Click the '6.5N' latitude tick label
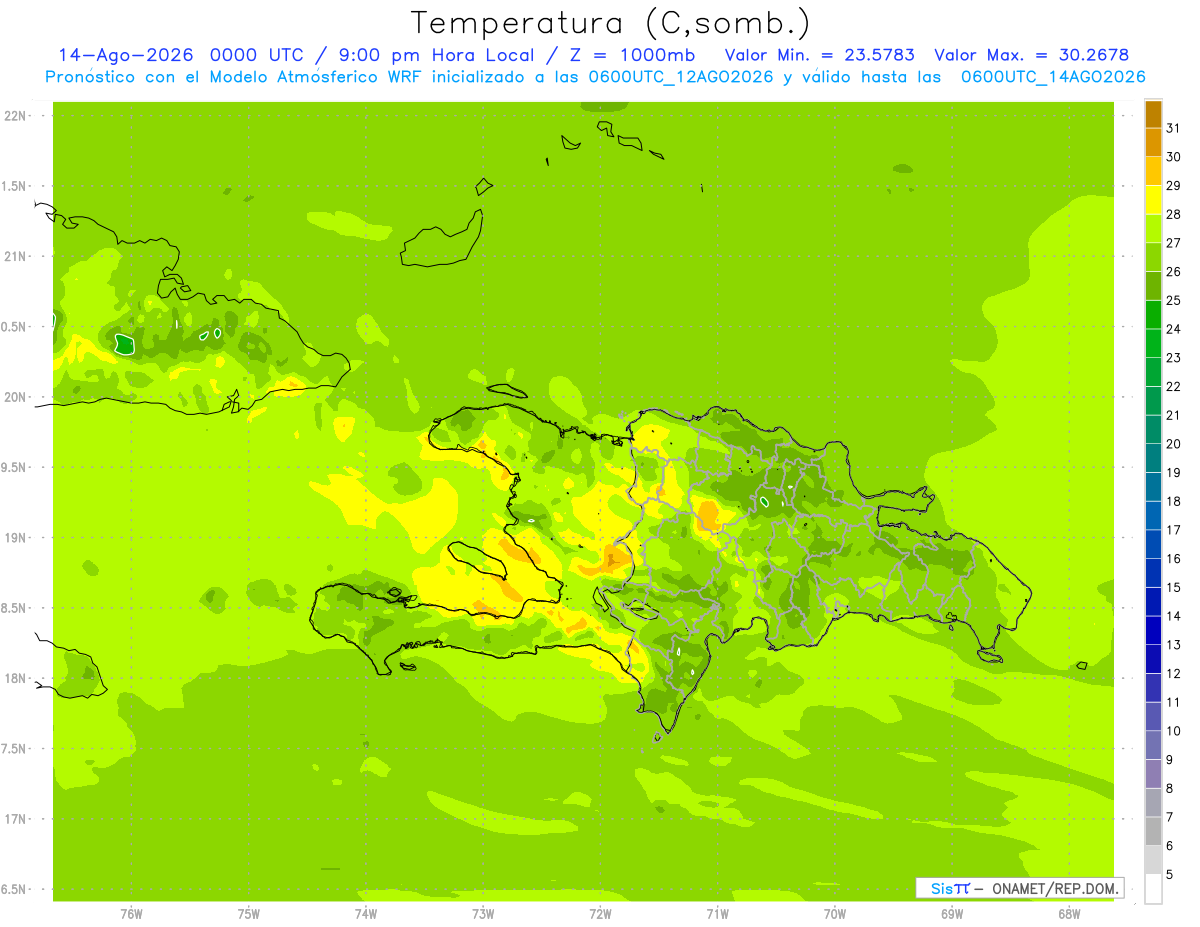The width and height of the screenshot is (1200, 927). point(14,889)
